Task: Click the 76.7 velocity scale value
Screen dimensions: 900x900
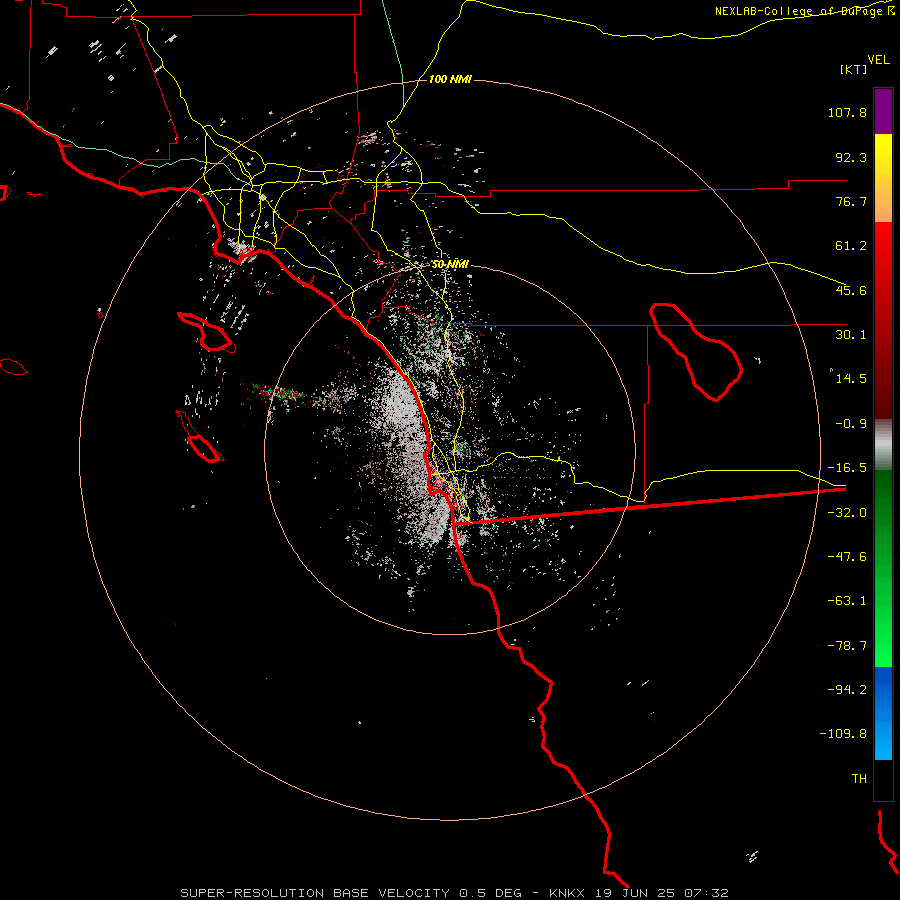Action: coord(851,201)
